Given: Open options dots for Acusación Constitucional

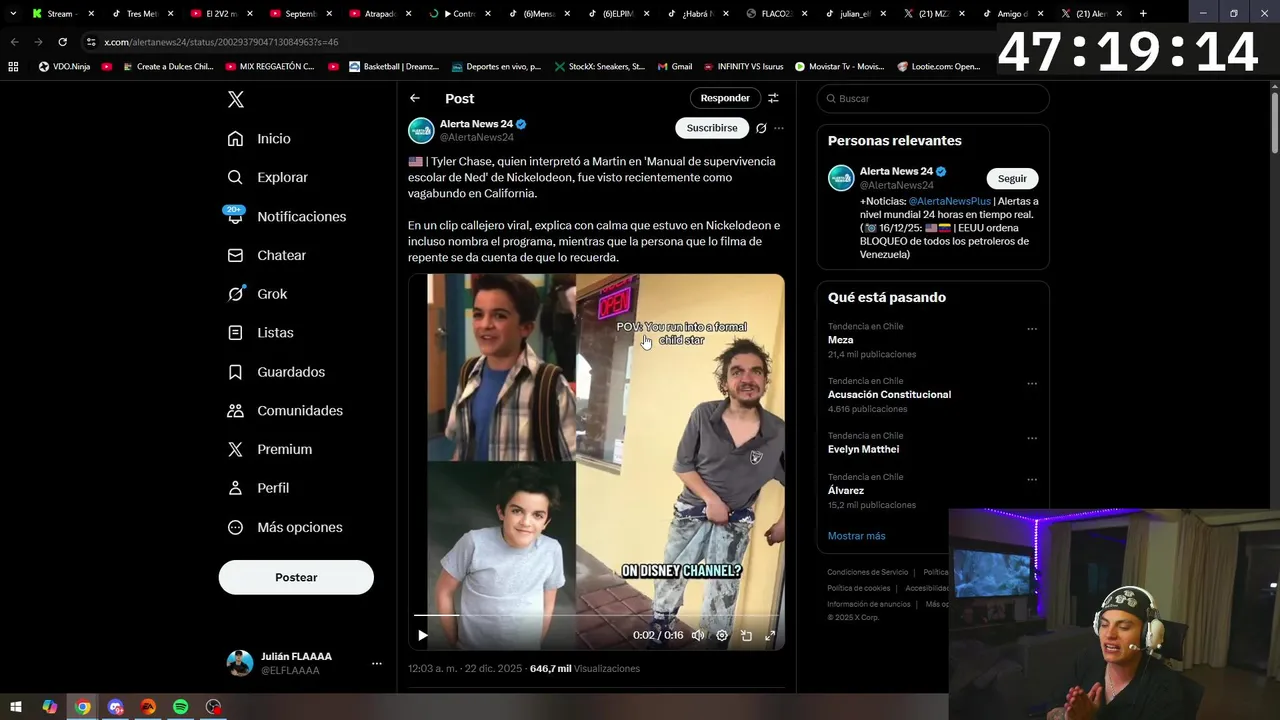Looking at the screenshot, I should [x=1032, y=383].
